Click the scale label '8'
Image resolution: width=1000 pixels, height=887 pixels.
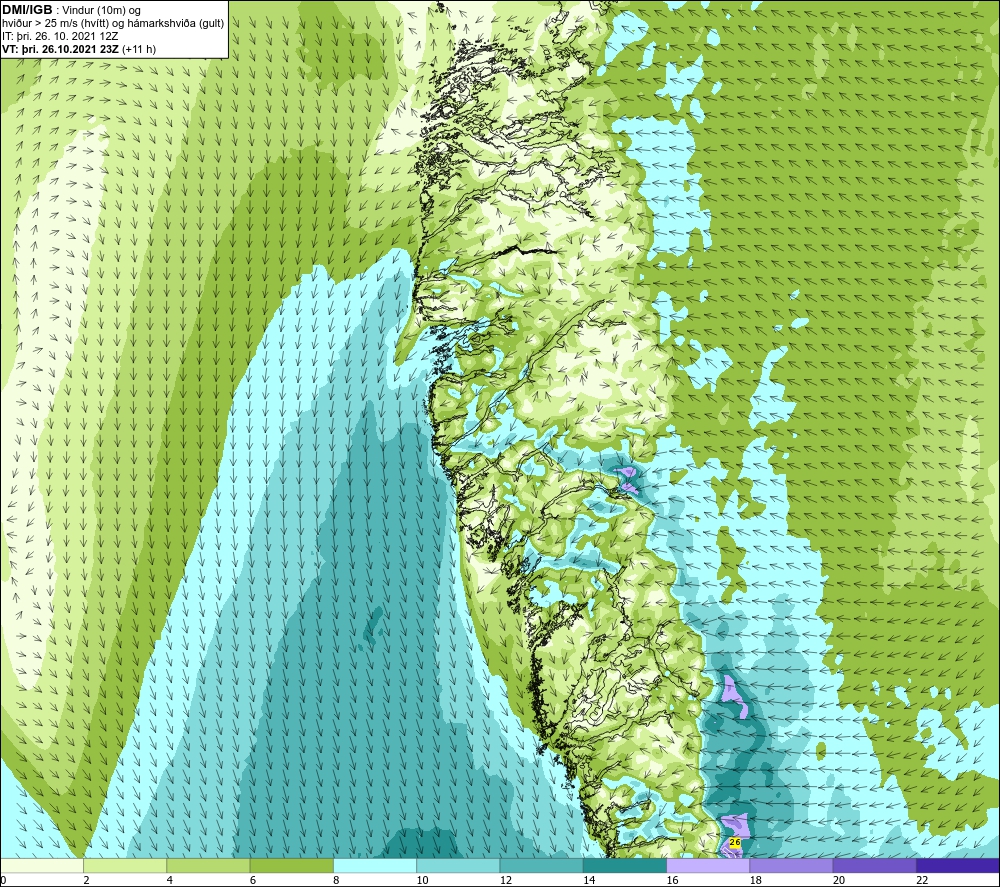336,880
